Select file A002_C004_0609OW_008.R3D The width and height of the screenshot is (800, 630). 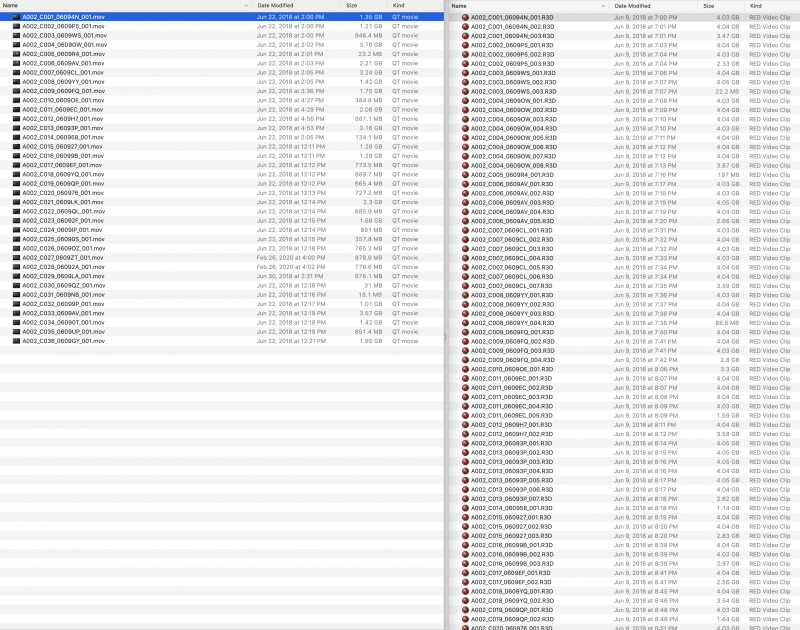click(x=513, y=165)
